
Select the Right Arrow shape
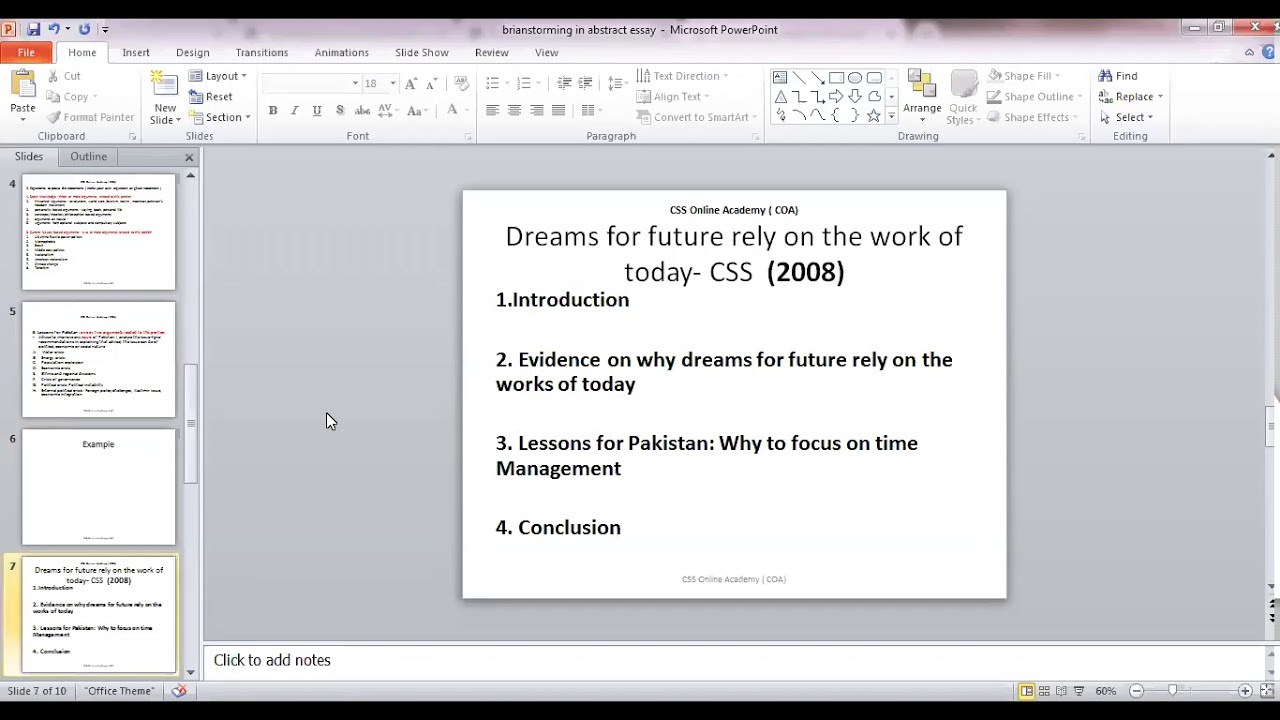click(x=836, y=97)
